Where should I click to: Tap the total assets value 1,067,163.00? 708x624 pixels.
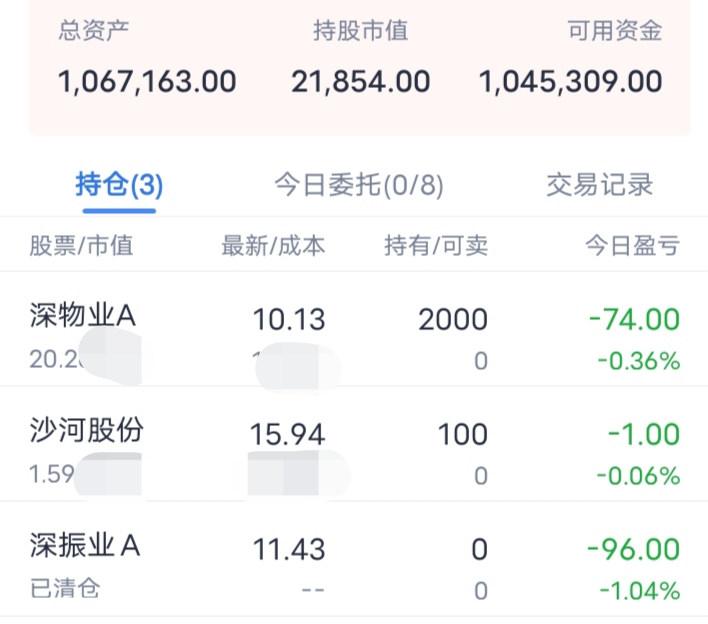coord(148,81)
